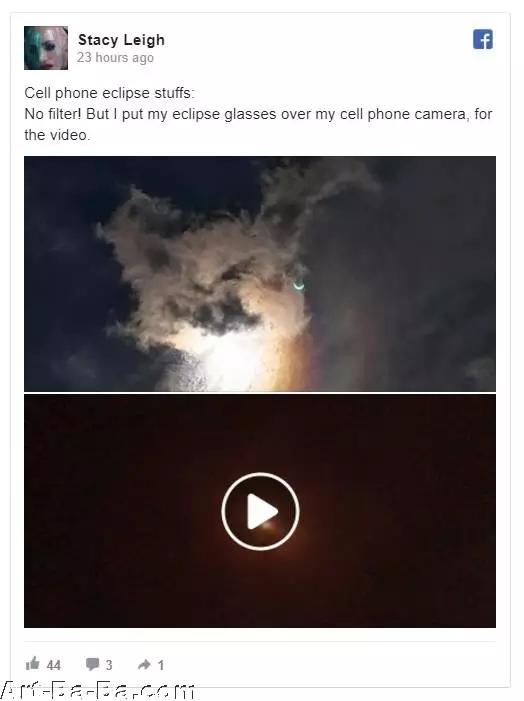Viewport: 524px width, 701px height.
Task: Click the Art-Ba-Ba.com watermark
Action: [x=97, y=690]
